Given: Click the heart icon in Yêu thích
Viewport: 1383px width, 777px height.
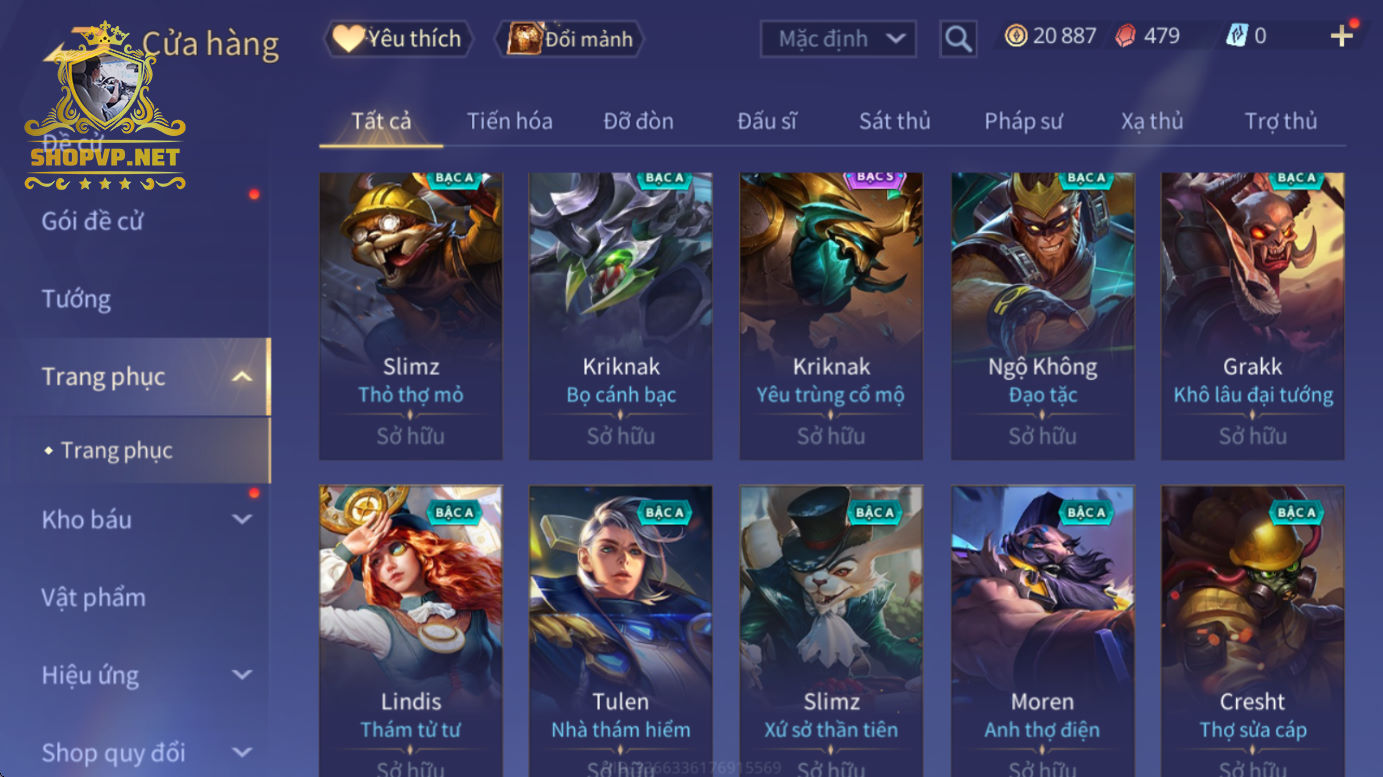Looking at the screenshot, I should tap(348, 39).
